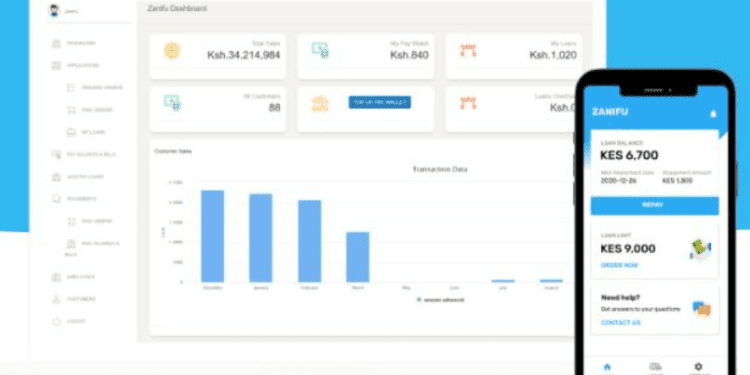Click the Logout power icon
The width and height of the screenshot is (750, 375).
pos(56,321)
